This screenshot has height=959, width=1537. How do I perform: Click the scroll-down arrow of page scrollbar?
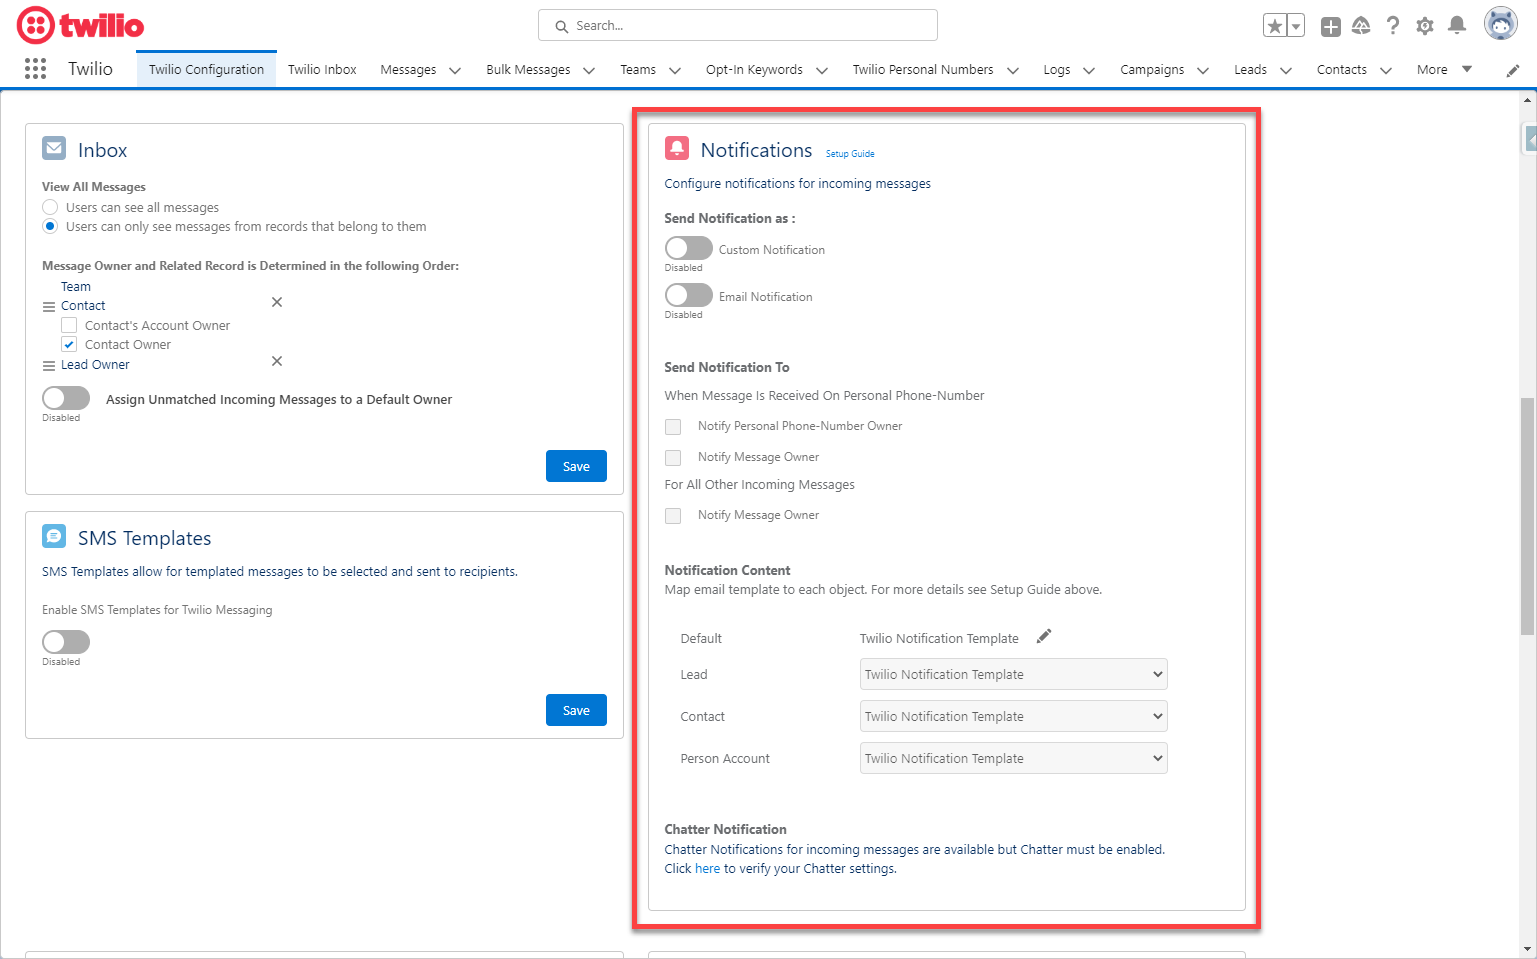[1527, 949]
